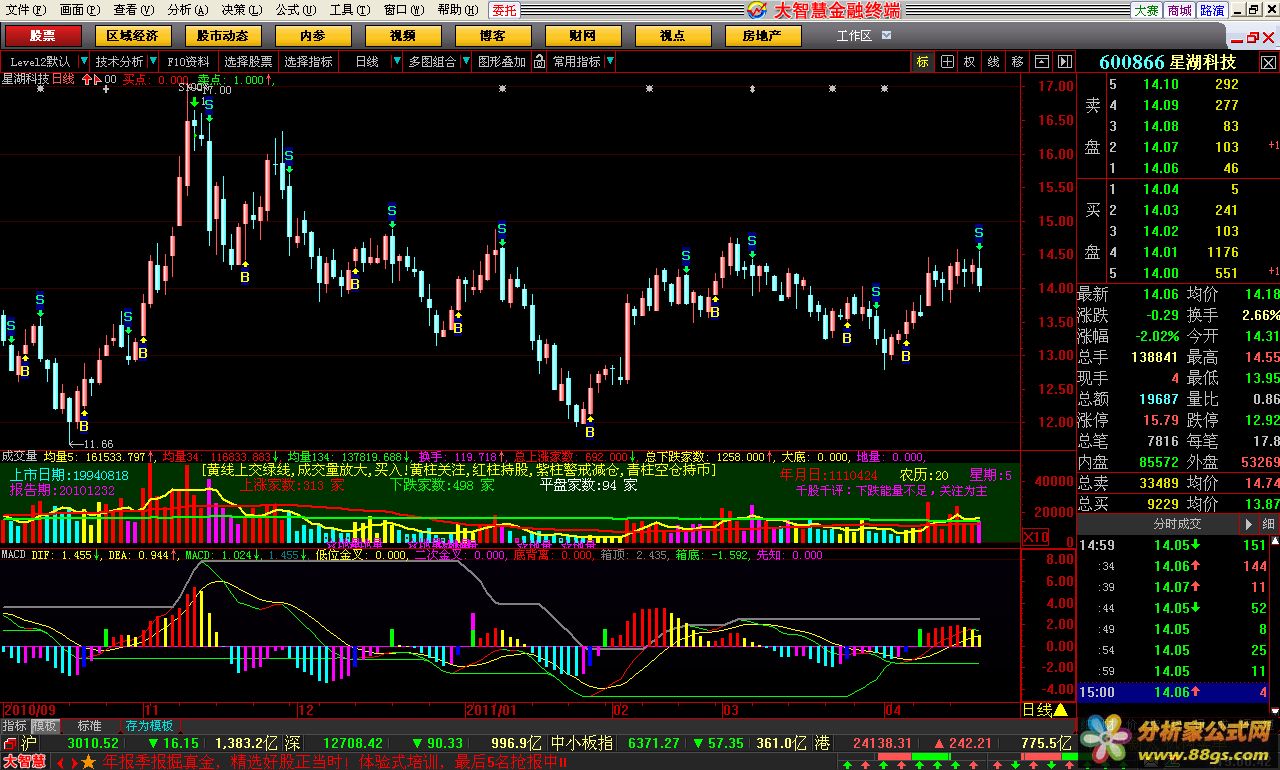Open the 画面 menu
Viewport: 1280px width, 770px height.
click(78, 10)
